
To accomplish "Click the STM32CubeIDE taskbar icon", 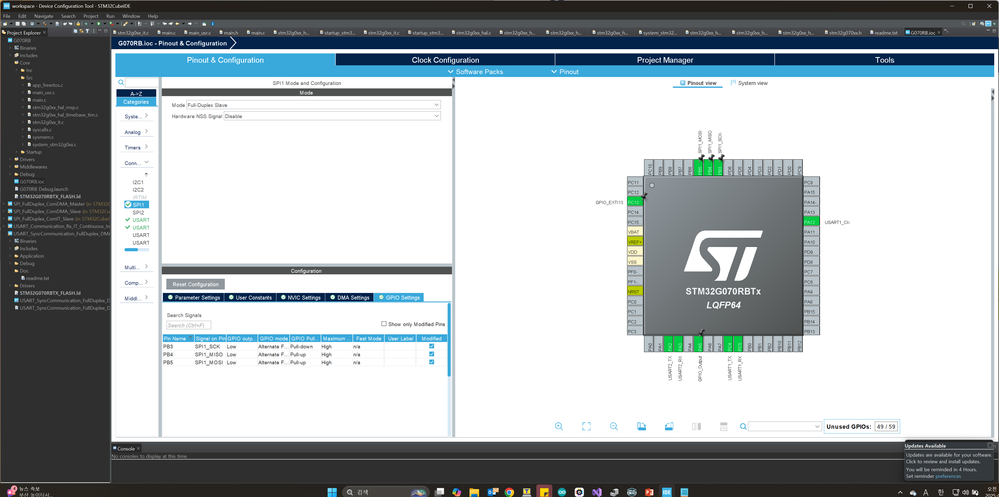I will point(666,492).
